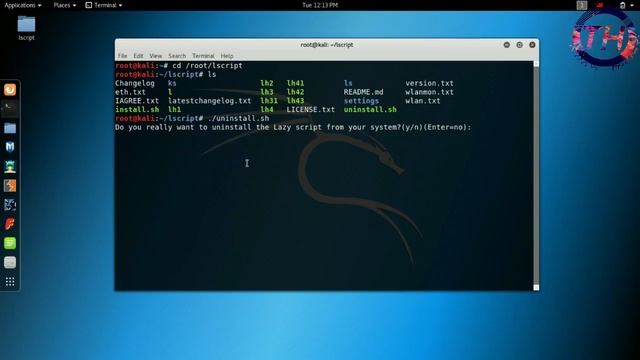Open the Applications menu in top bar
Image resolution: width=640 pixels, height=360 pixels.
click(x=22, y=5)
